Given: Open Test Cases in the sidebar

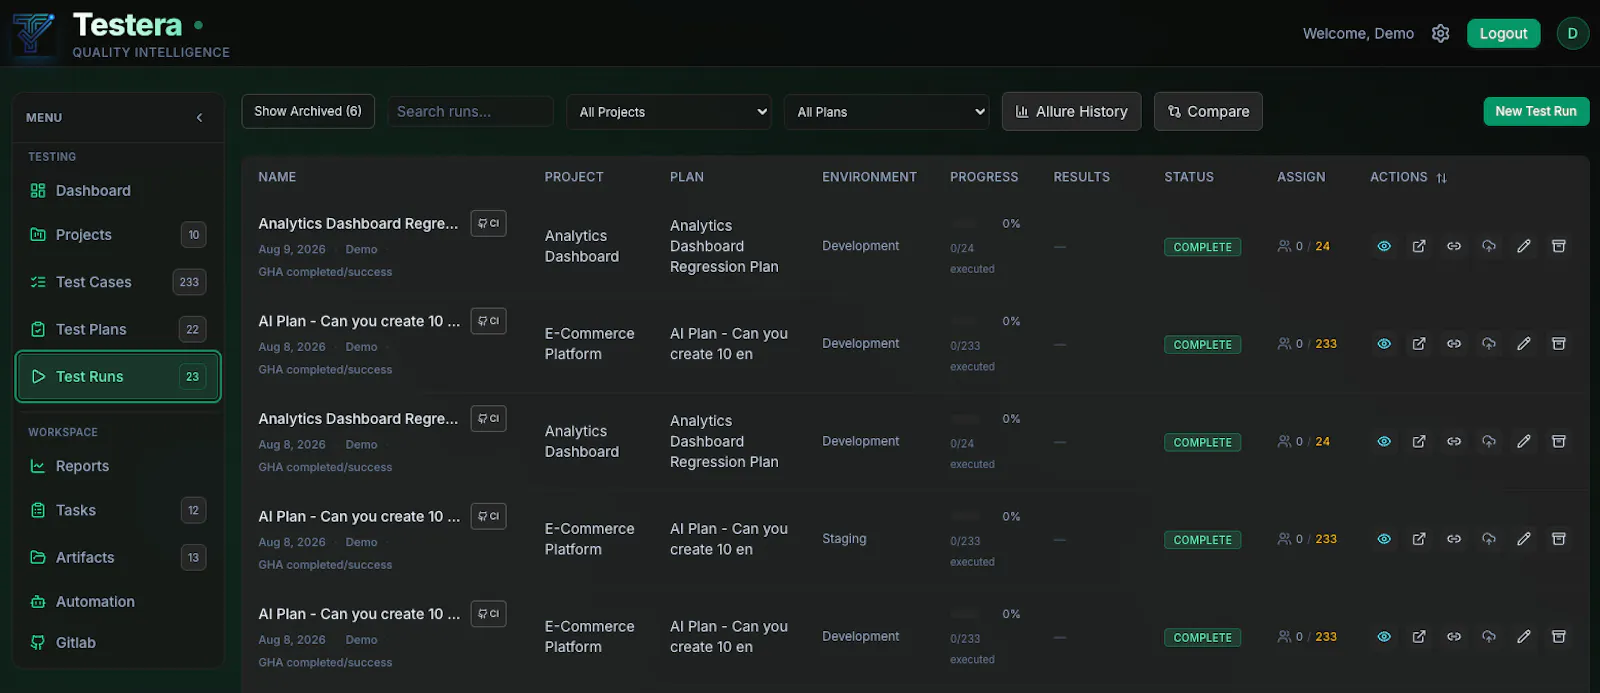Looking at the screenshot, I should point(118,282).
